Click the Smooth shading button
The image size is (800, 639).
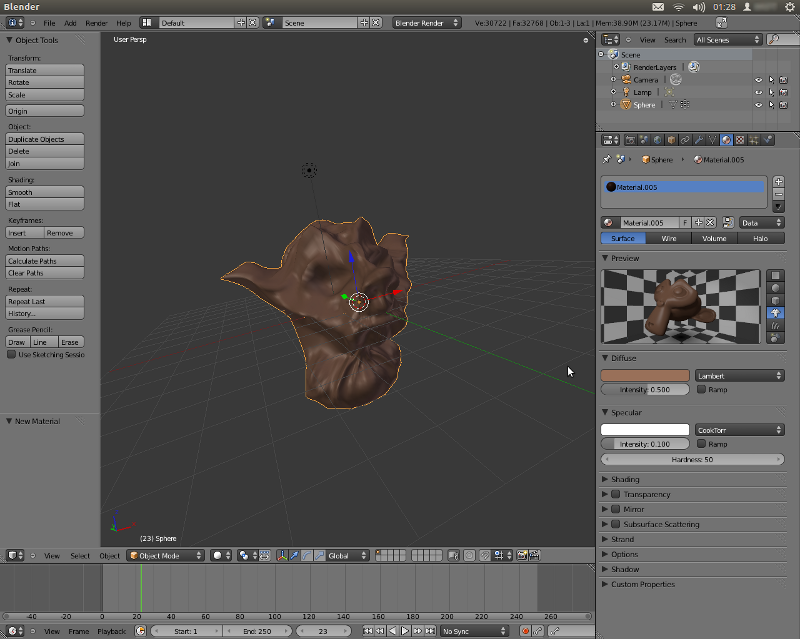(45, 192)
